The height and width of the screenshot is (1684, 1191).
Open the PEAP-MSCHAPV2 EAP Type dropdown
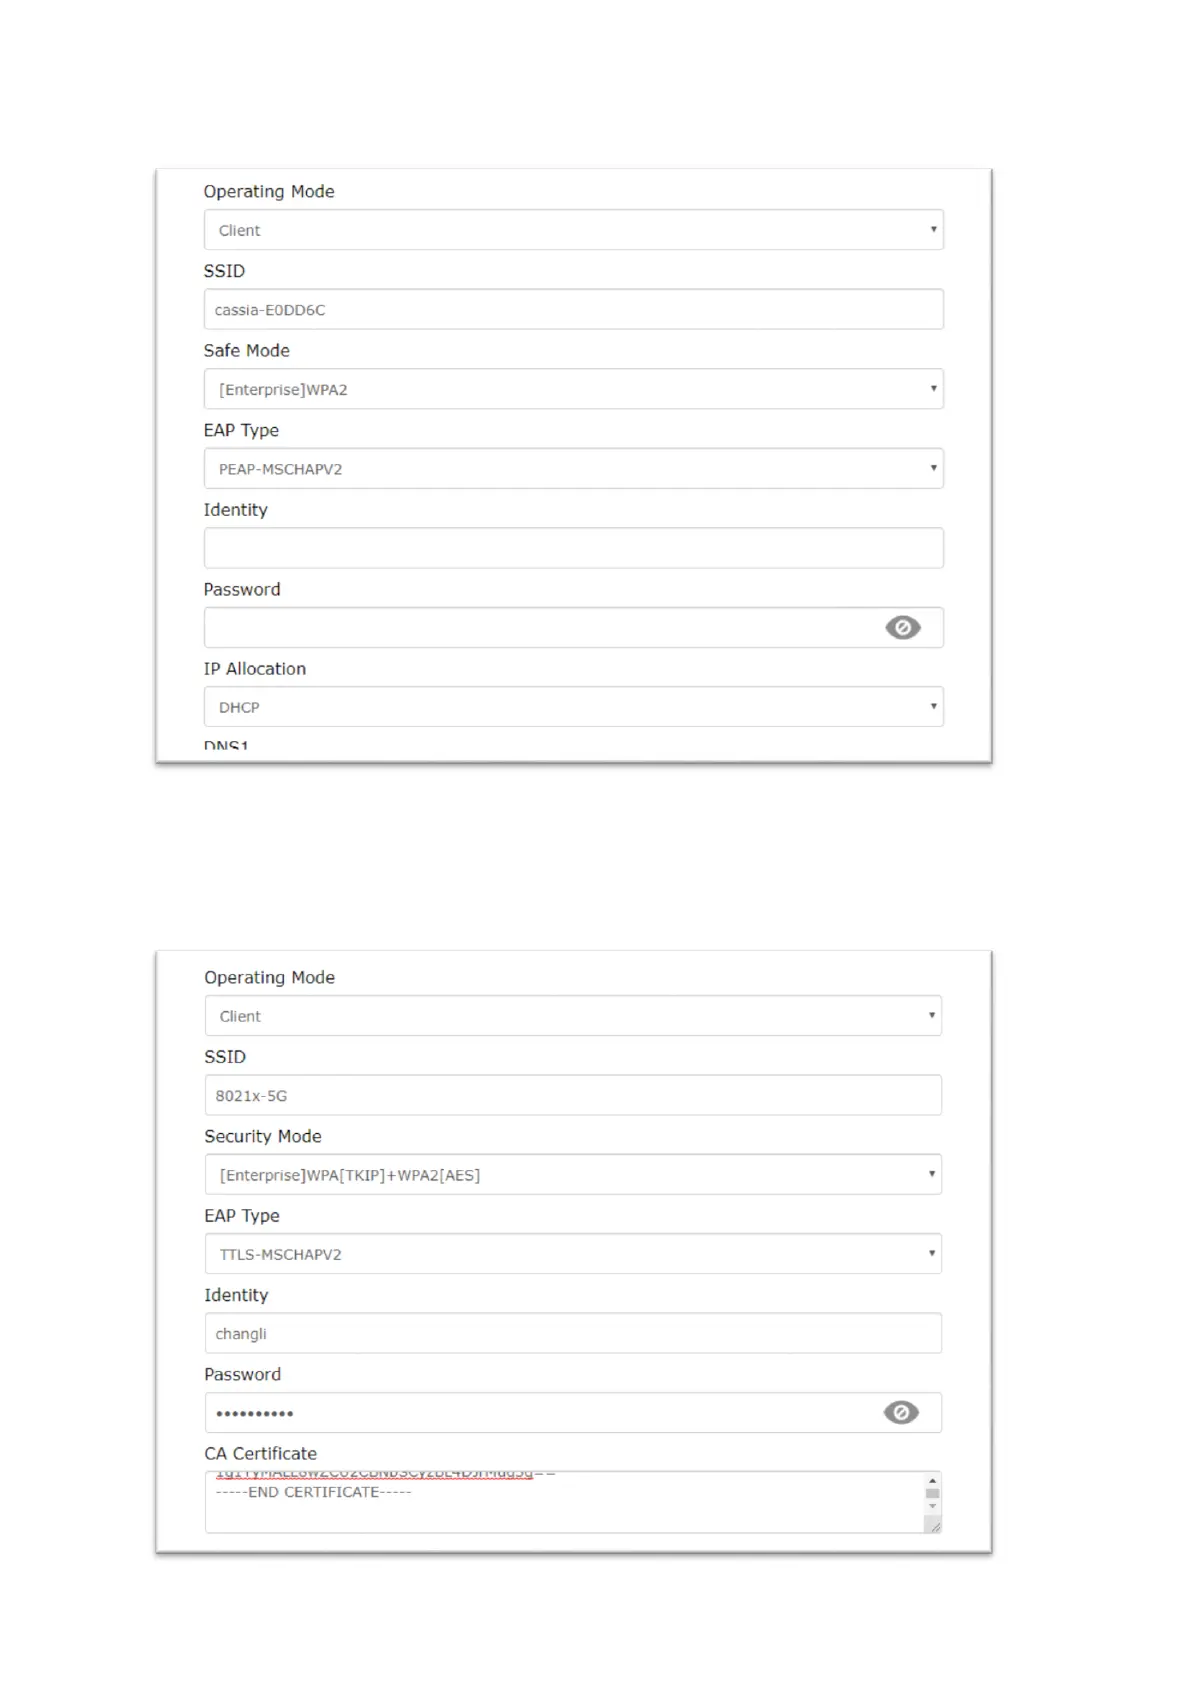[x=573, y=468]
